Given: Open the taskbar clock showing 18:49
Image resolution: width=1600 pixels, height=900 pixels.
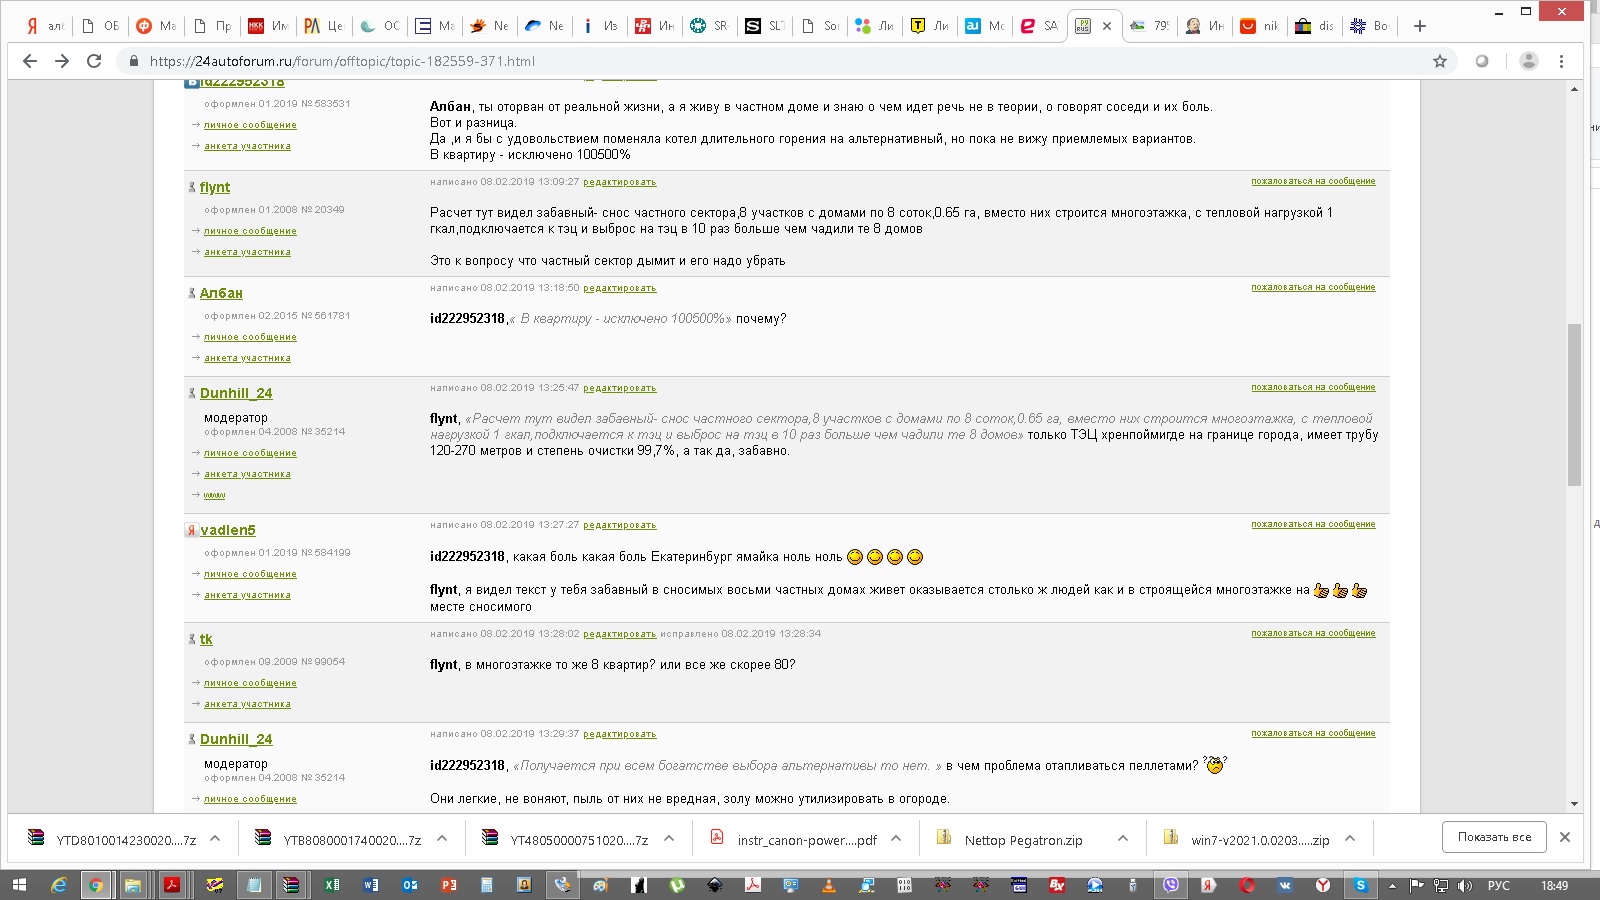Looking at the screenshot, I should coord(1555,886).
